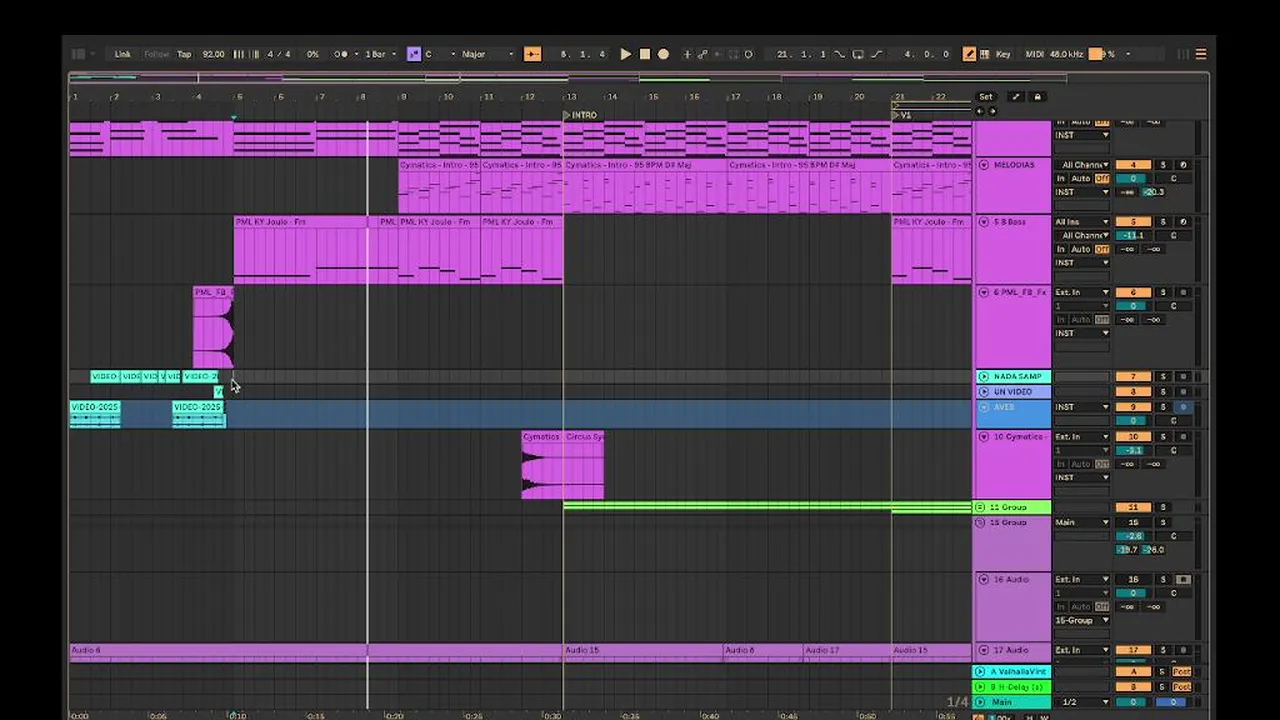Select the AVES track header
The image size is (1280, 720).
coord(1012,414)
